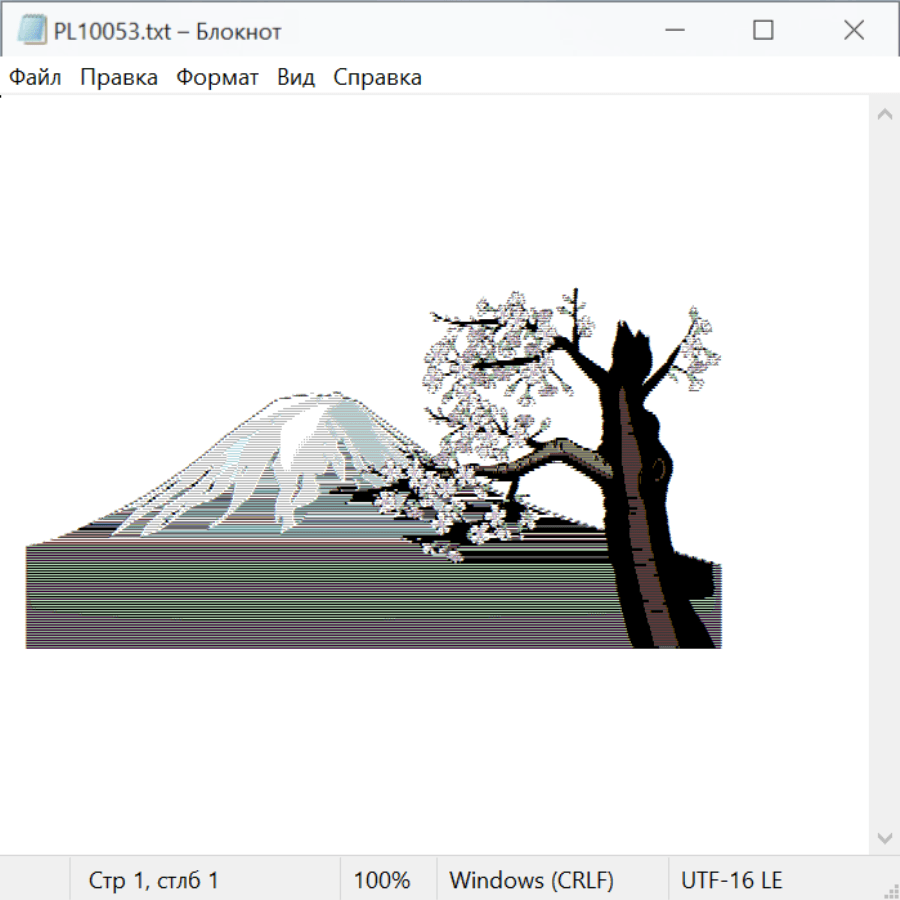Open the Справка menu
900x900 pixels.
[x=377, y=78]
